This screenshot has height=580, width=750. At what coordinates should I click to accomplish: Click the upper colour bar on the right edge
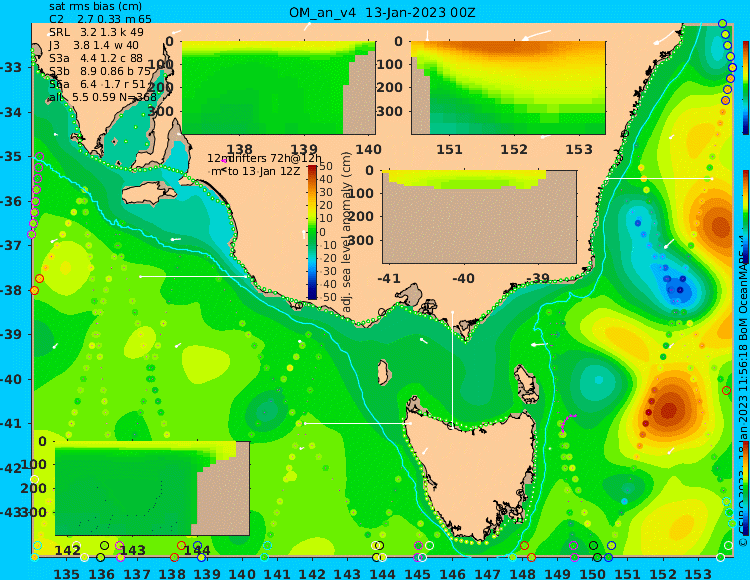(746, 88)
